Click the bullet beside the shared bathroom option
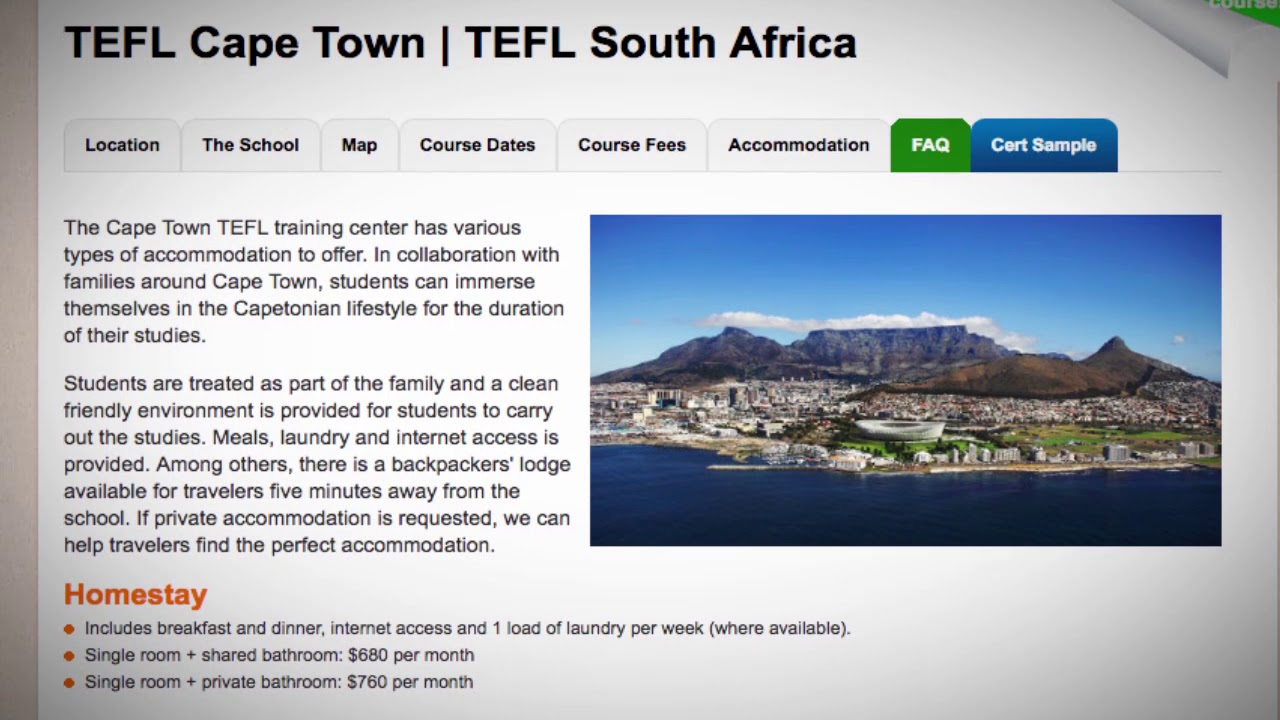Screen dimensions: 1280x720 [x=69, y=656]
